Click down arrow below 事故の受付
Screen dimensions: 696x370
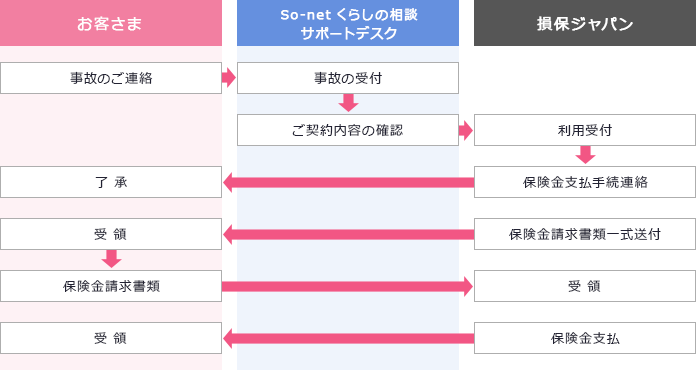[348, 103]
